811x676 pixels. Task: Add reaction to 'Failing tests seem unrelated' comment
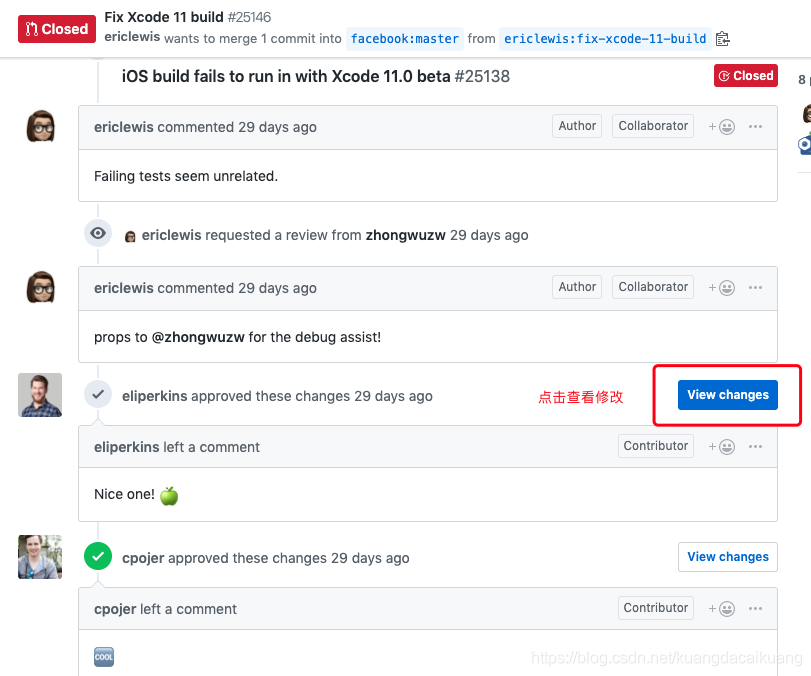click(x=722, y=127)
